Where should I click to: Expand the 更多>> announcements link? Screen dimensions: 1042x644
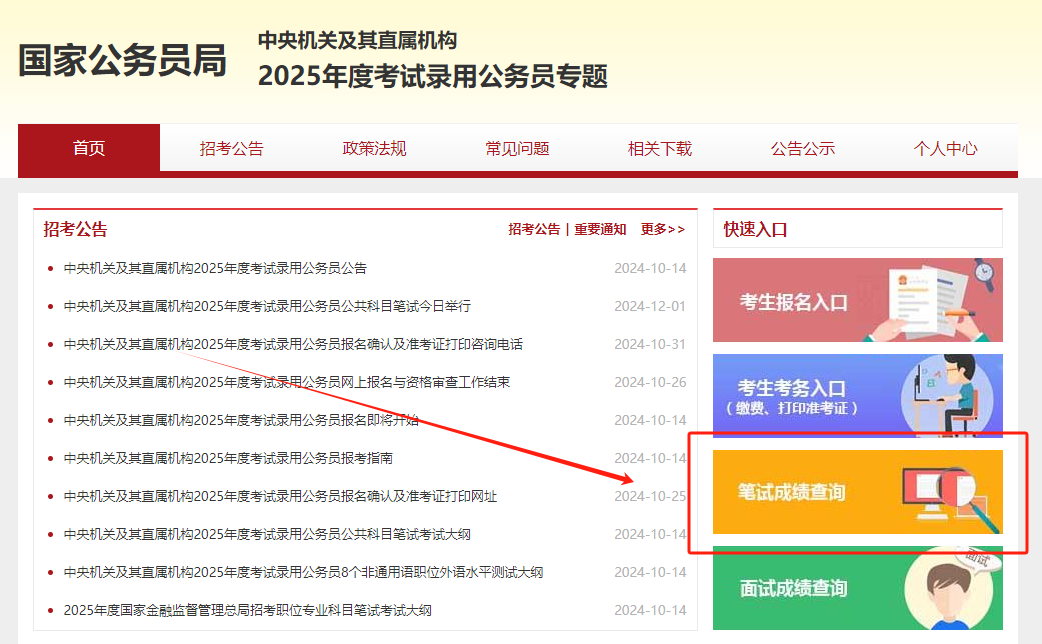[662, 229]
